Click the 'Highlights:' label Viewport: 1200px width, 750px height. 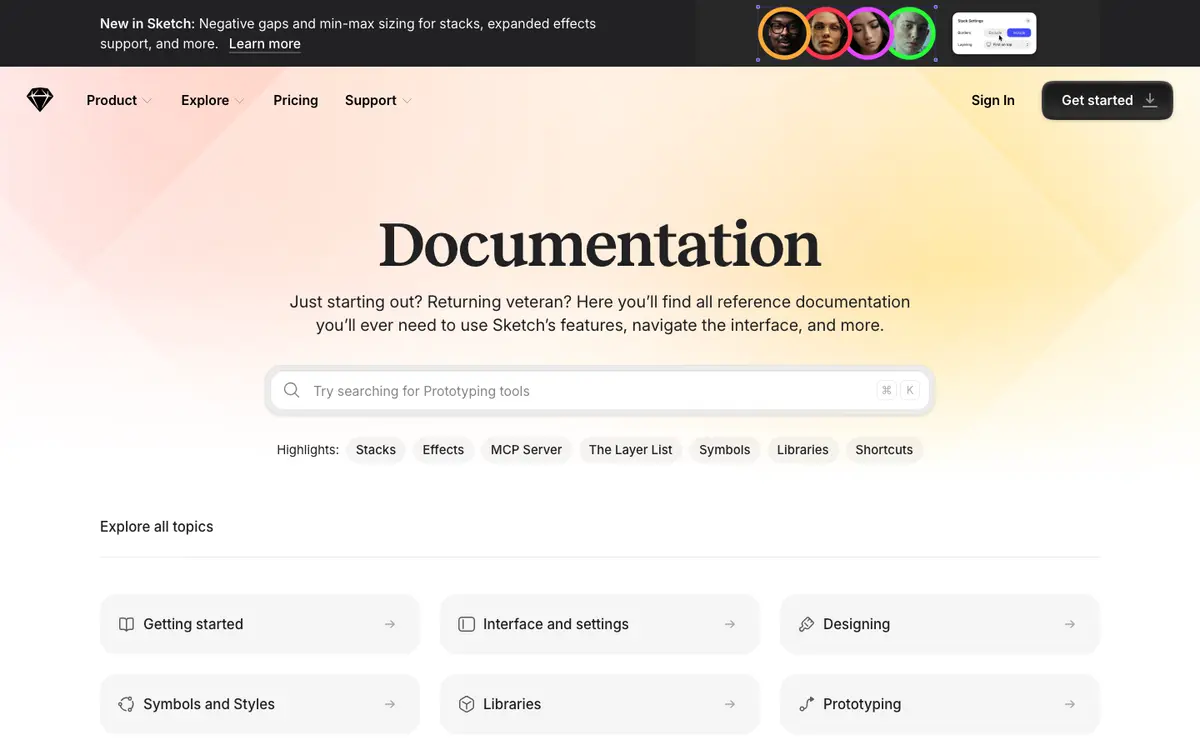308,450
